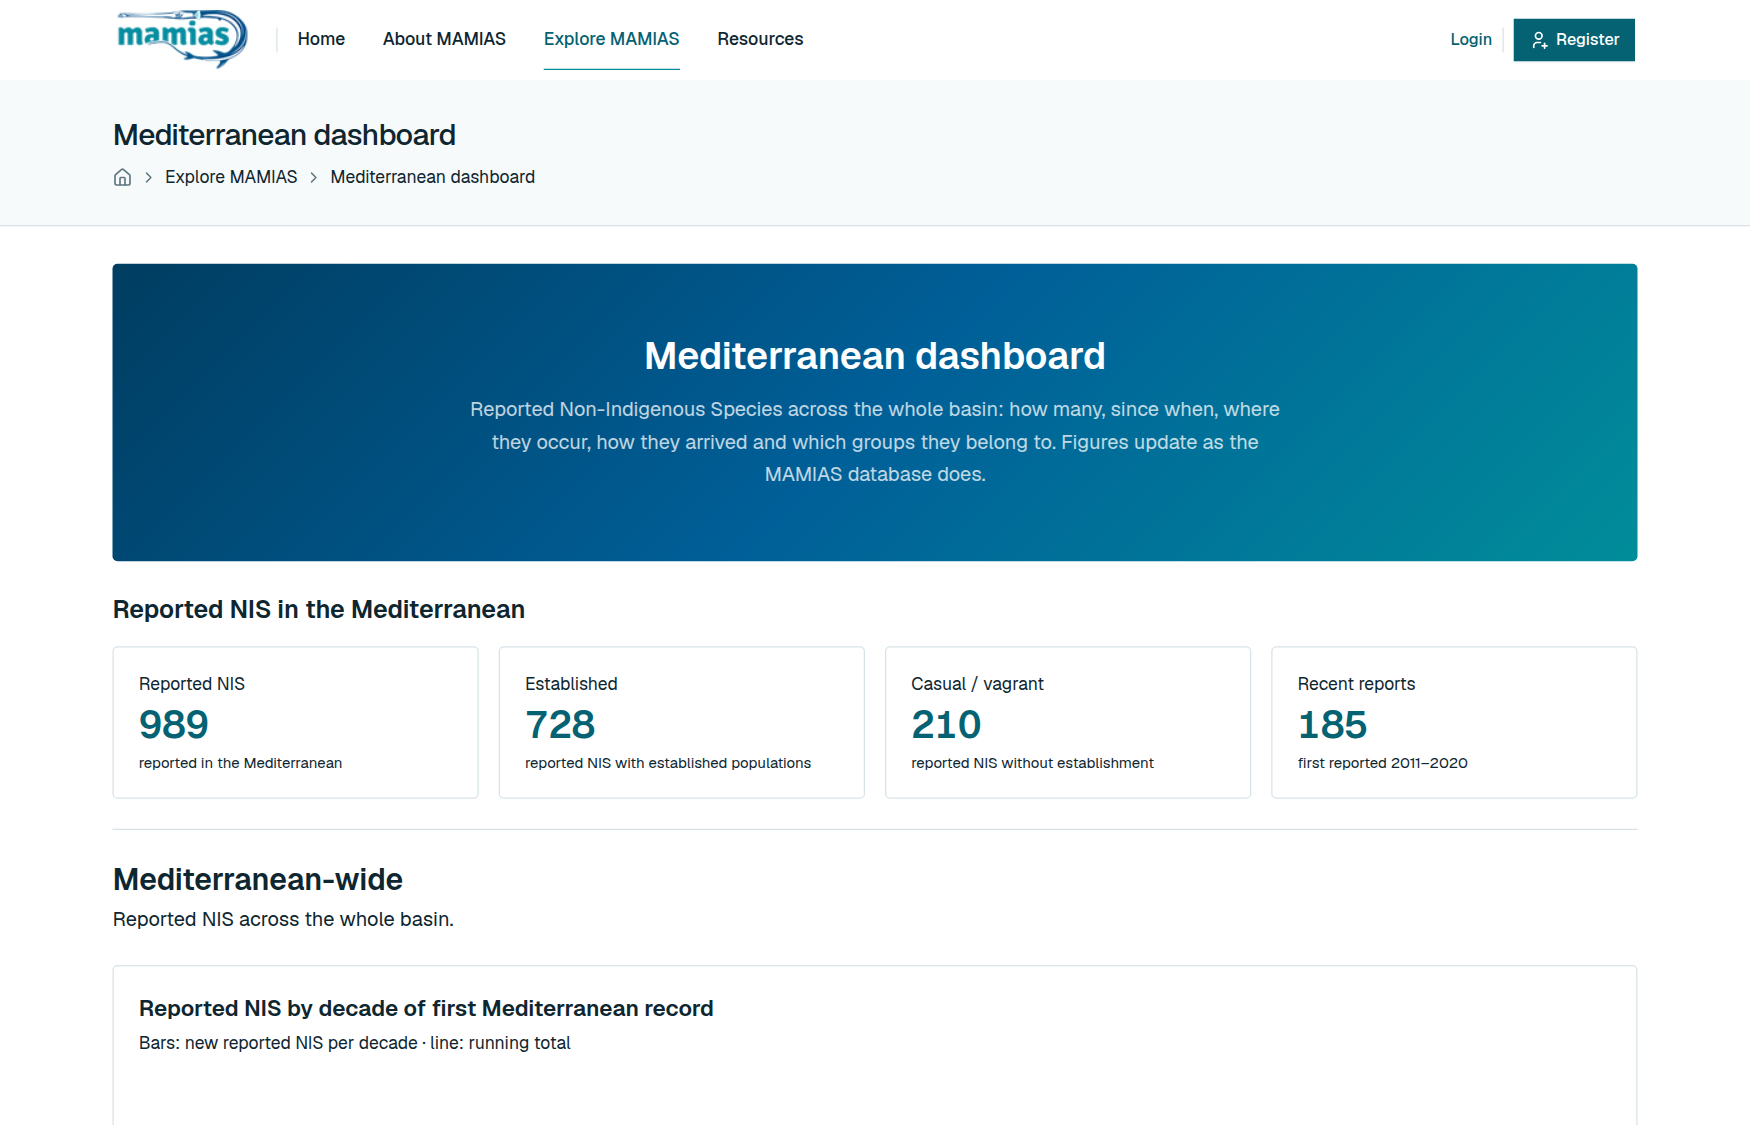1750x1125 pixels.
Task: Click the Reported NIS 989 card
Action: tap(295, 722)
